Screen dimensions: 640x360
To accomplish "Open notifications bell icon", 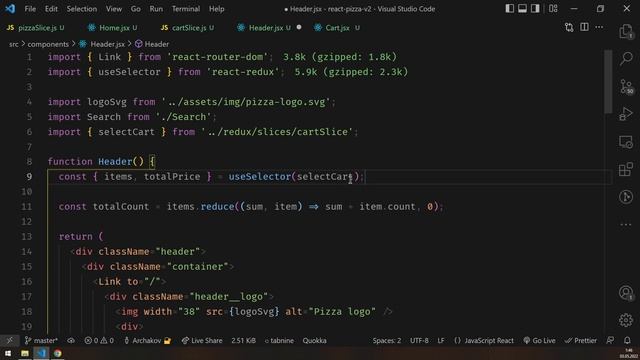I will click(627, 340).
